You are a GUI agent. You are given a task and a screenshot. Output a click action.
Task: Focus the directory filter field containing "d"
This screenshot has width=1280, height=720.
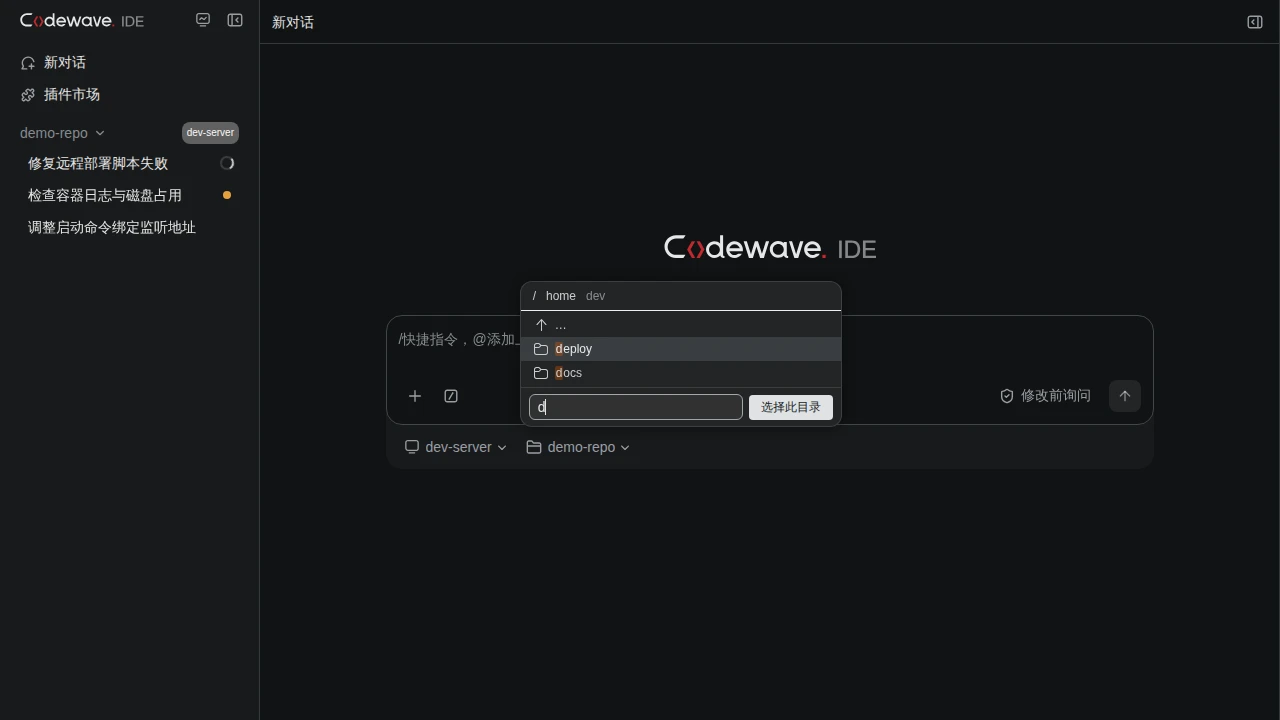pyautogui.click(x=636, y=407)
